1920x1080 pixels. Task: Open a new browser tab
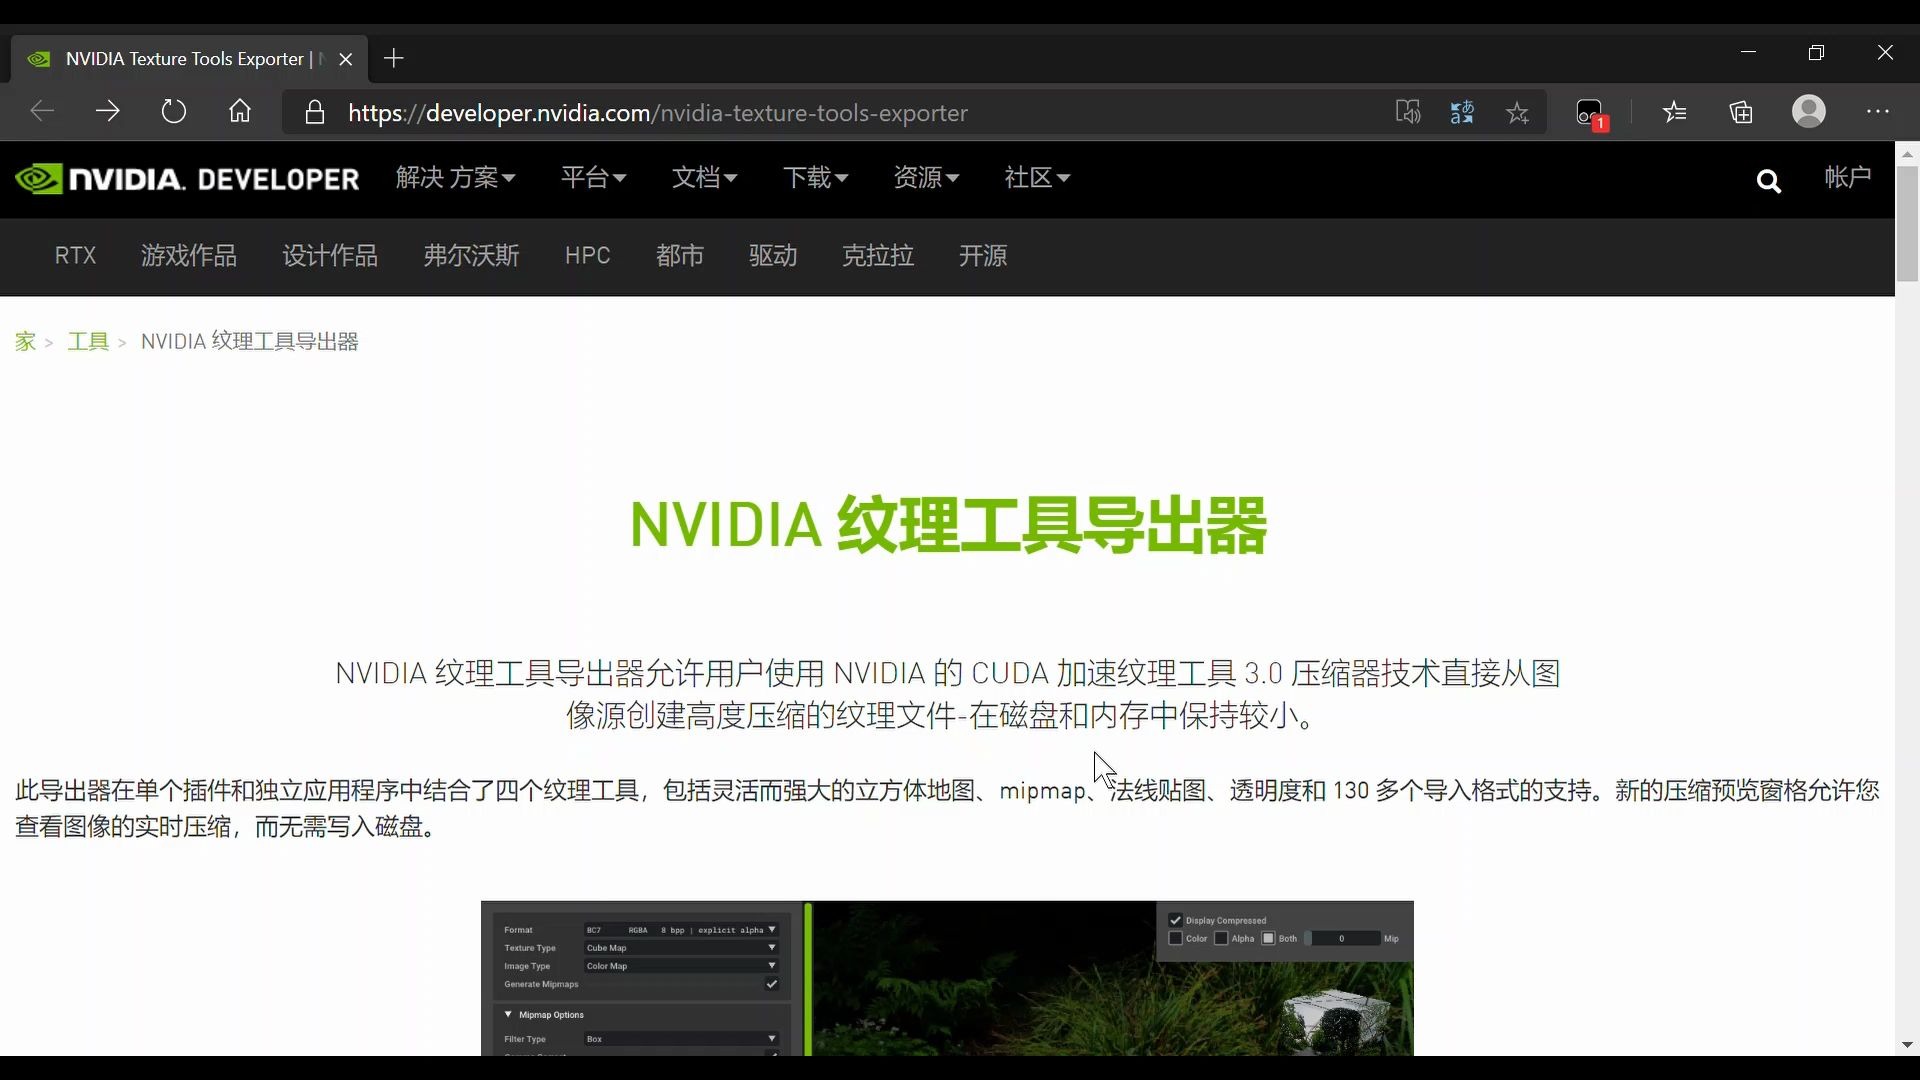click(394, 59)
